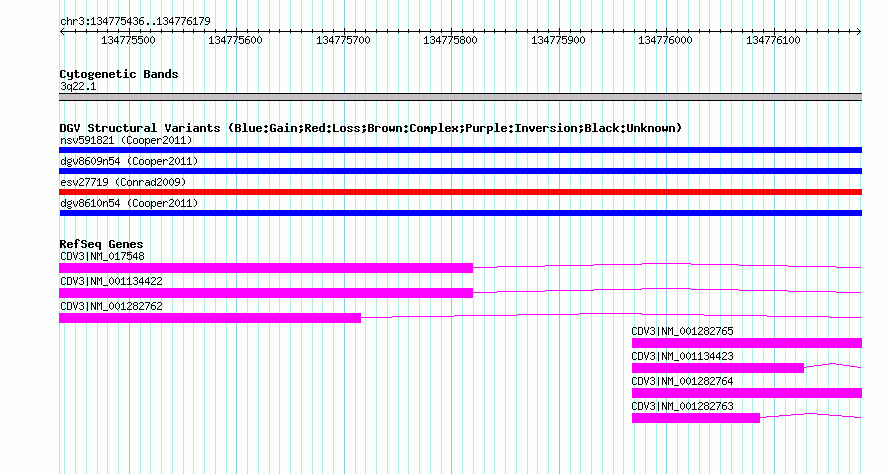
Task: Open CDV3|NM_001282763 transcript label
Action: click(x=682, y=406)
